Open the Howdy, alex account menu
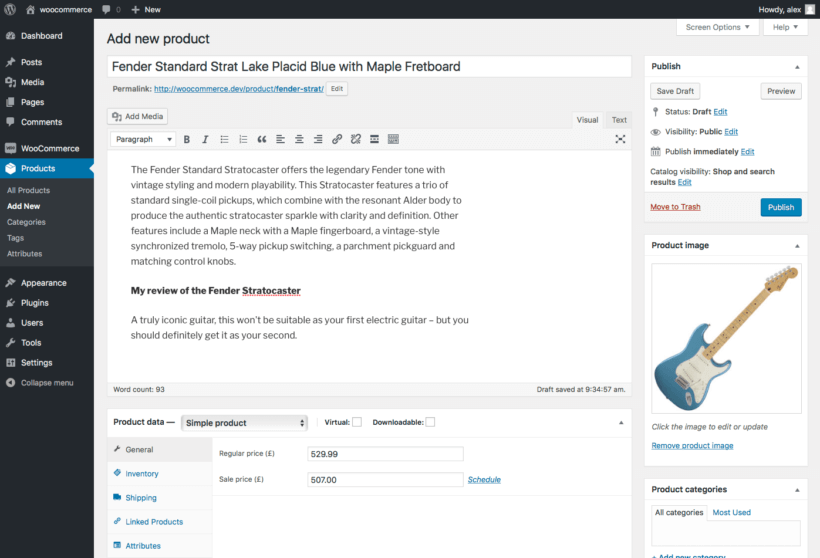820x558 pixels. (786, 9)
